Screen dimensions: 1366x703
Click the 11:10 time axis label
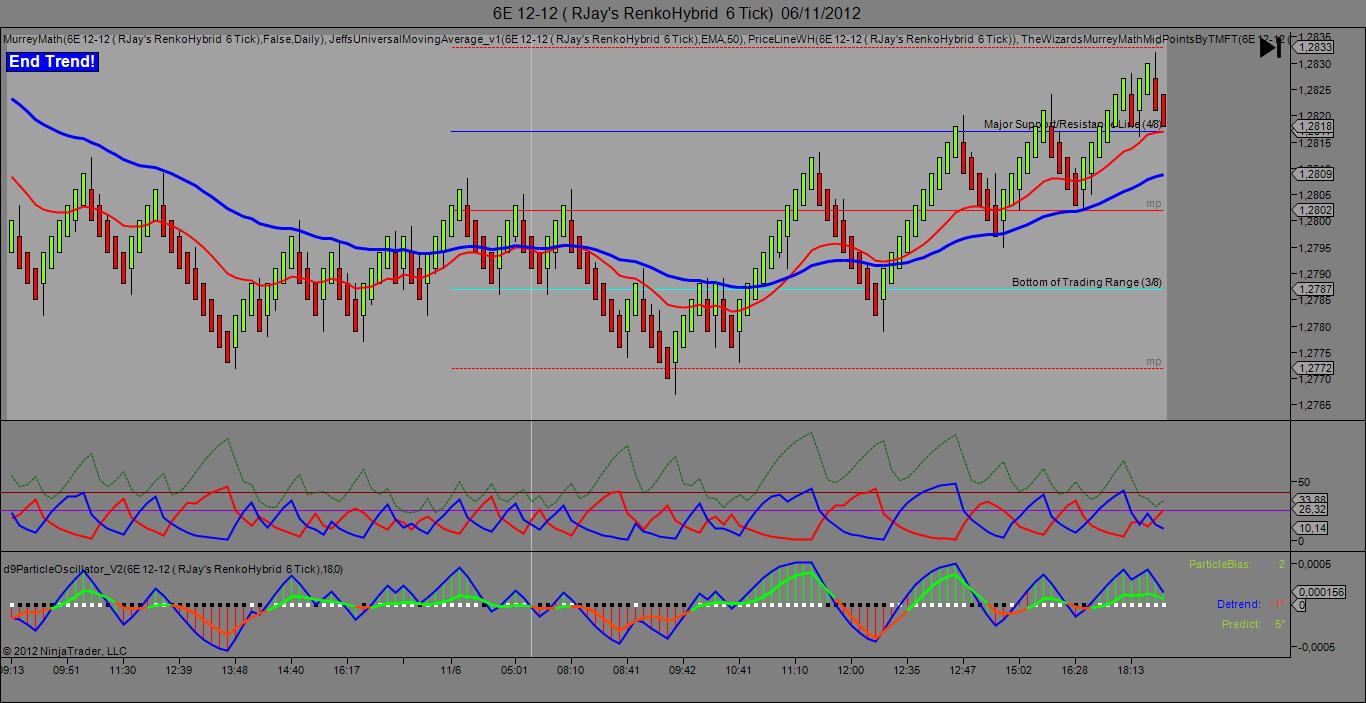pos(795,671)
